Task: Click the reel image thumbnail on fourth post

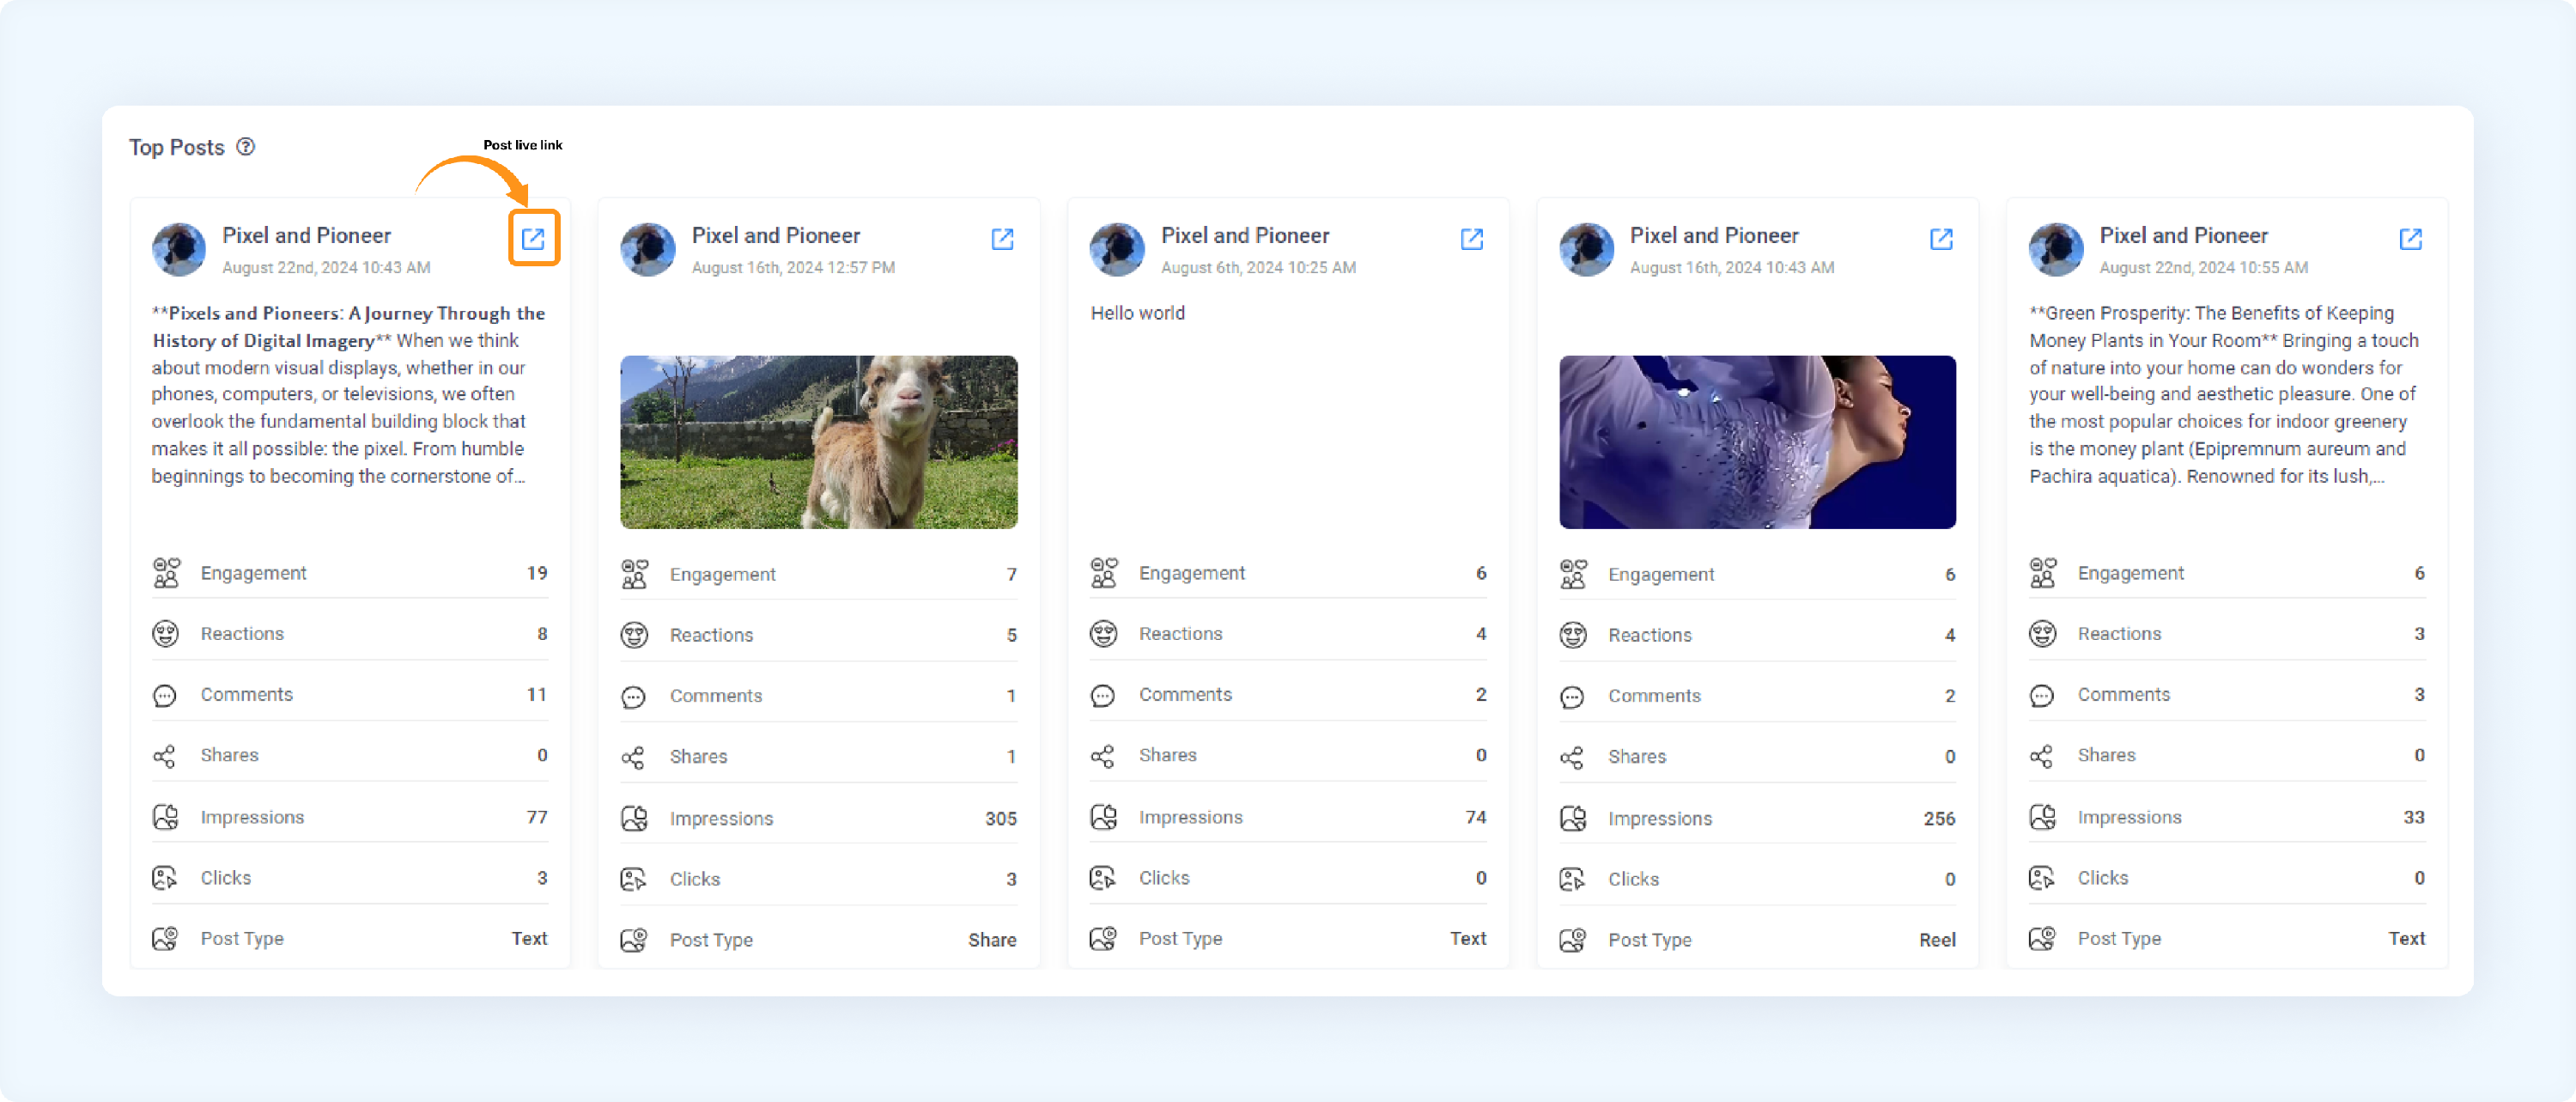Action: coord(1756,437)
